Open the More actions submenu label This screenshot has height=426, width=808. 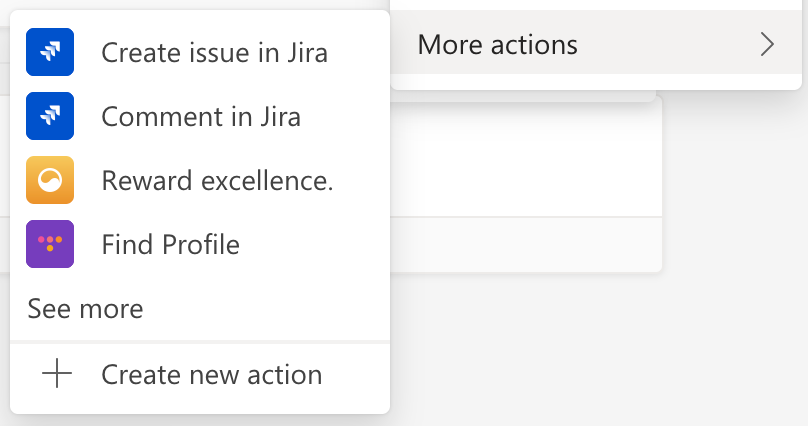point(497,45)
